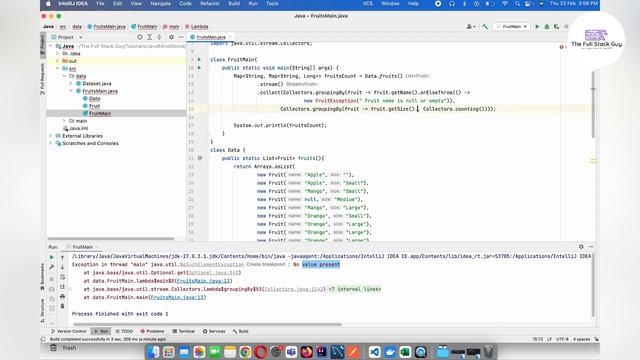Clear console with trash icon
Screen dimensions: 640x360
[62, 306]
